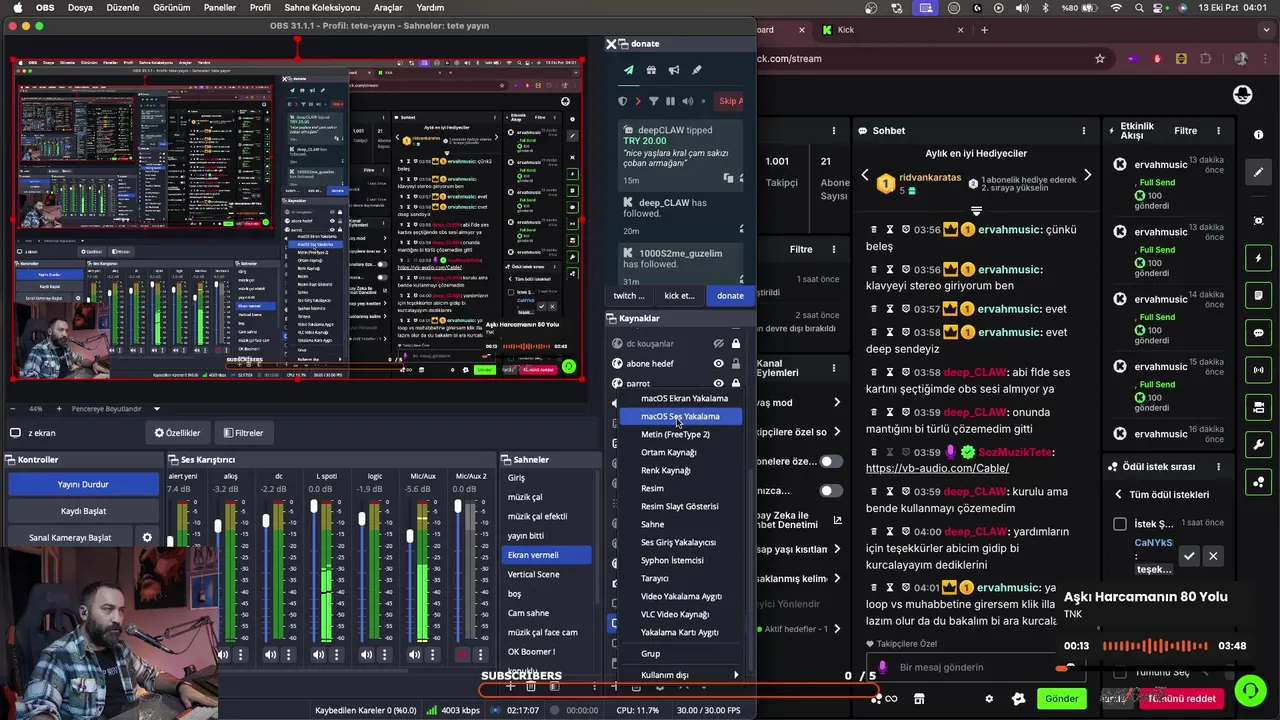Tick the İstek Ş... reward request checkbox
1280x720 pixels.
[x=1120, y=524]
